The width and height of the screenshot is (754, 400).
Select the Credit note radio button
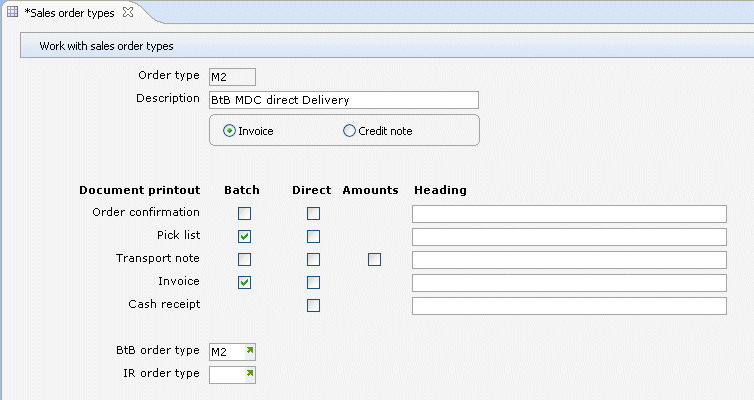click(349, 131)
